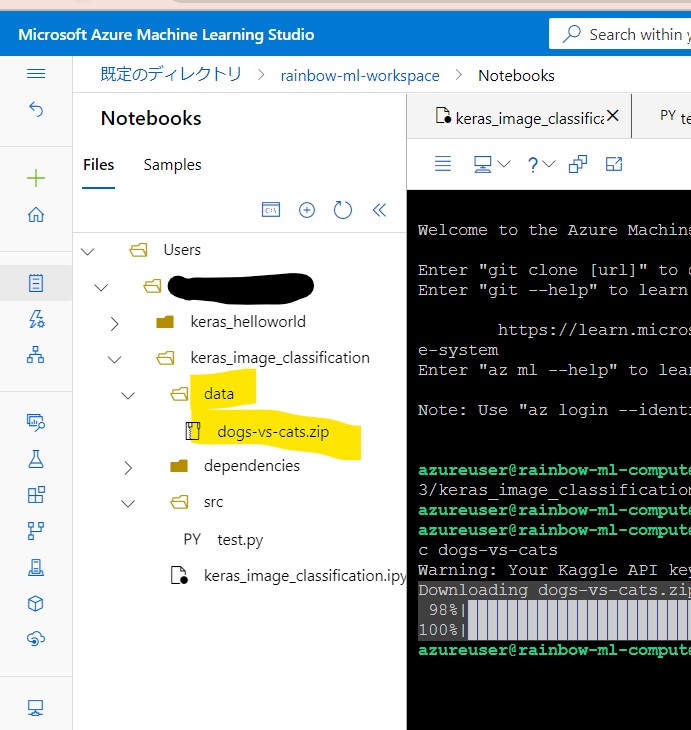Viewport: 691px width, 730px height.
Task: Open the hamburger navigation menu
Action: click(36, 74)
